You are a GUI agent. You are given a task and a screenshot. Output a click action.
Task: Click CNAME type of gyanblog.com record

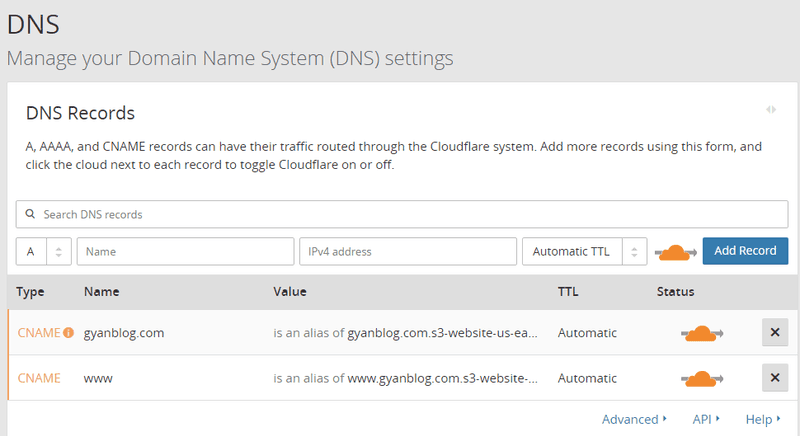pos(39,332)
